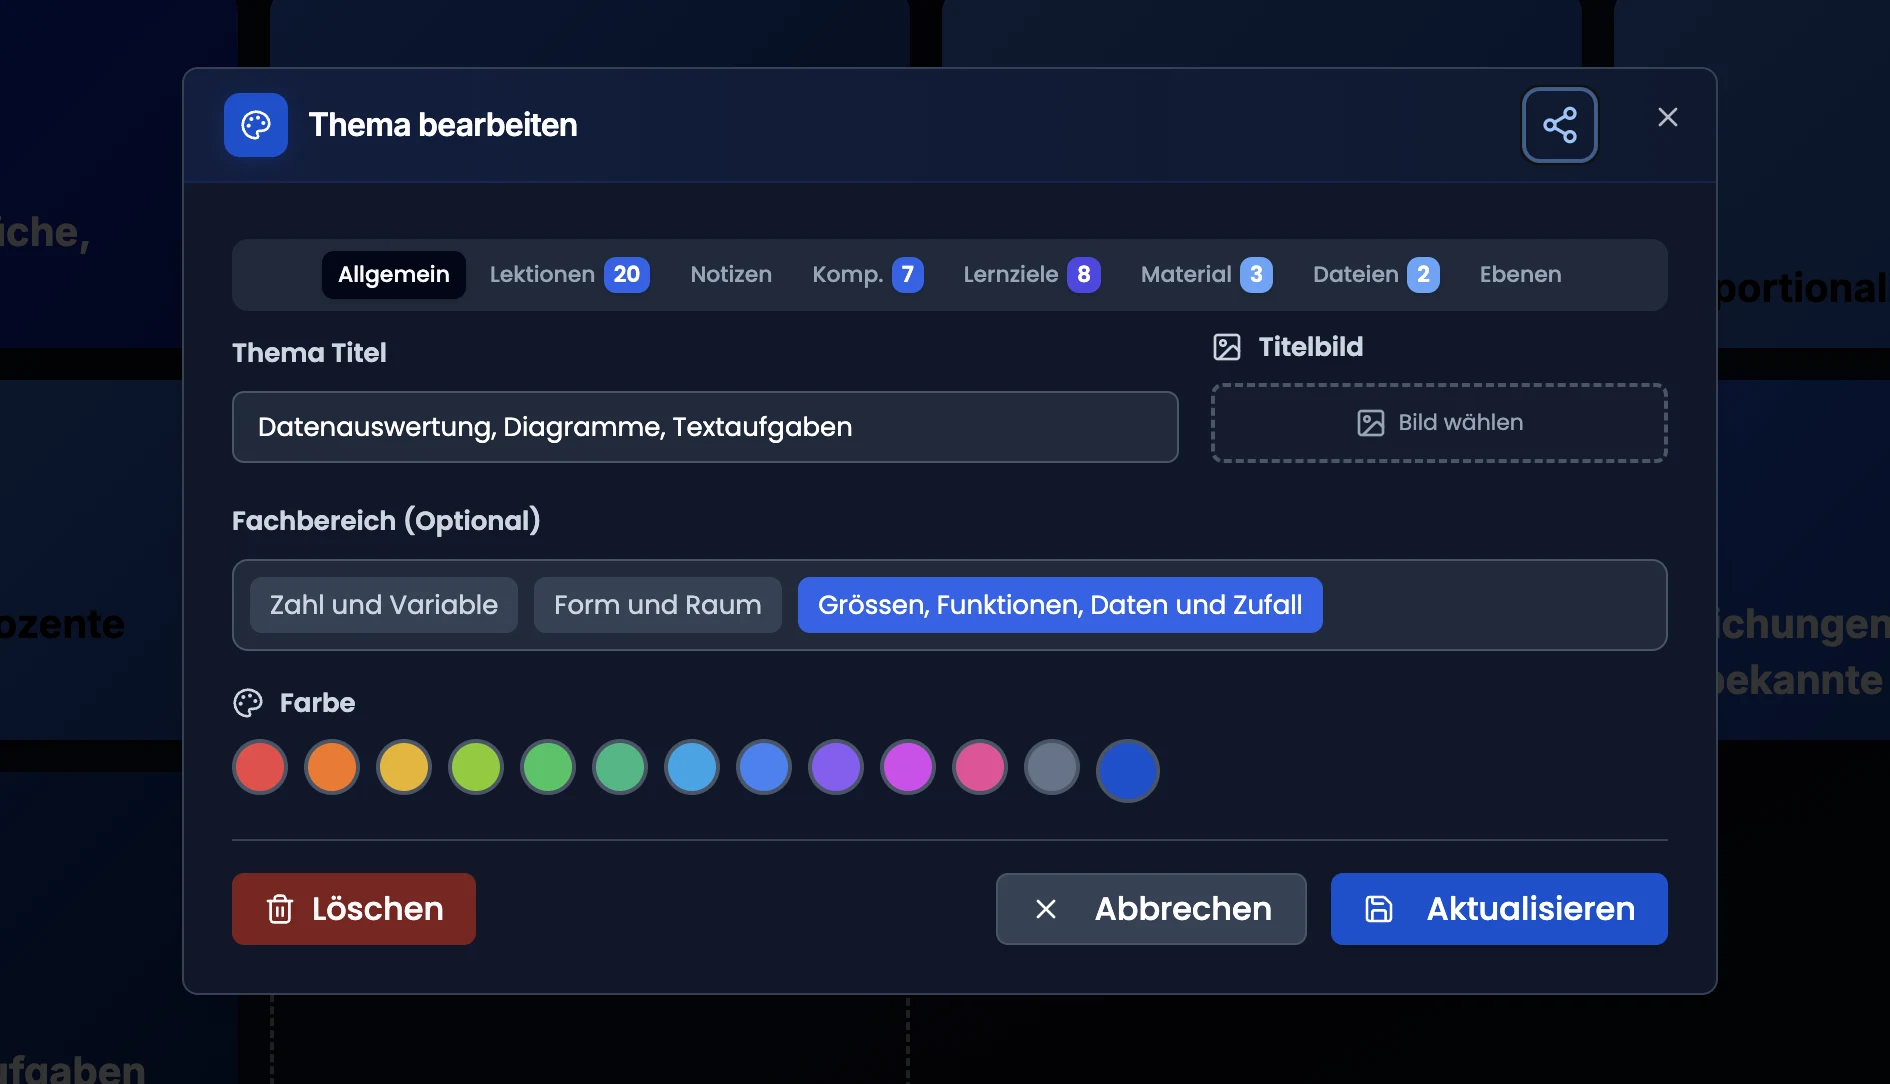Click the Thema Titel input field
1890x1084 pixels.
pos(705,427)
